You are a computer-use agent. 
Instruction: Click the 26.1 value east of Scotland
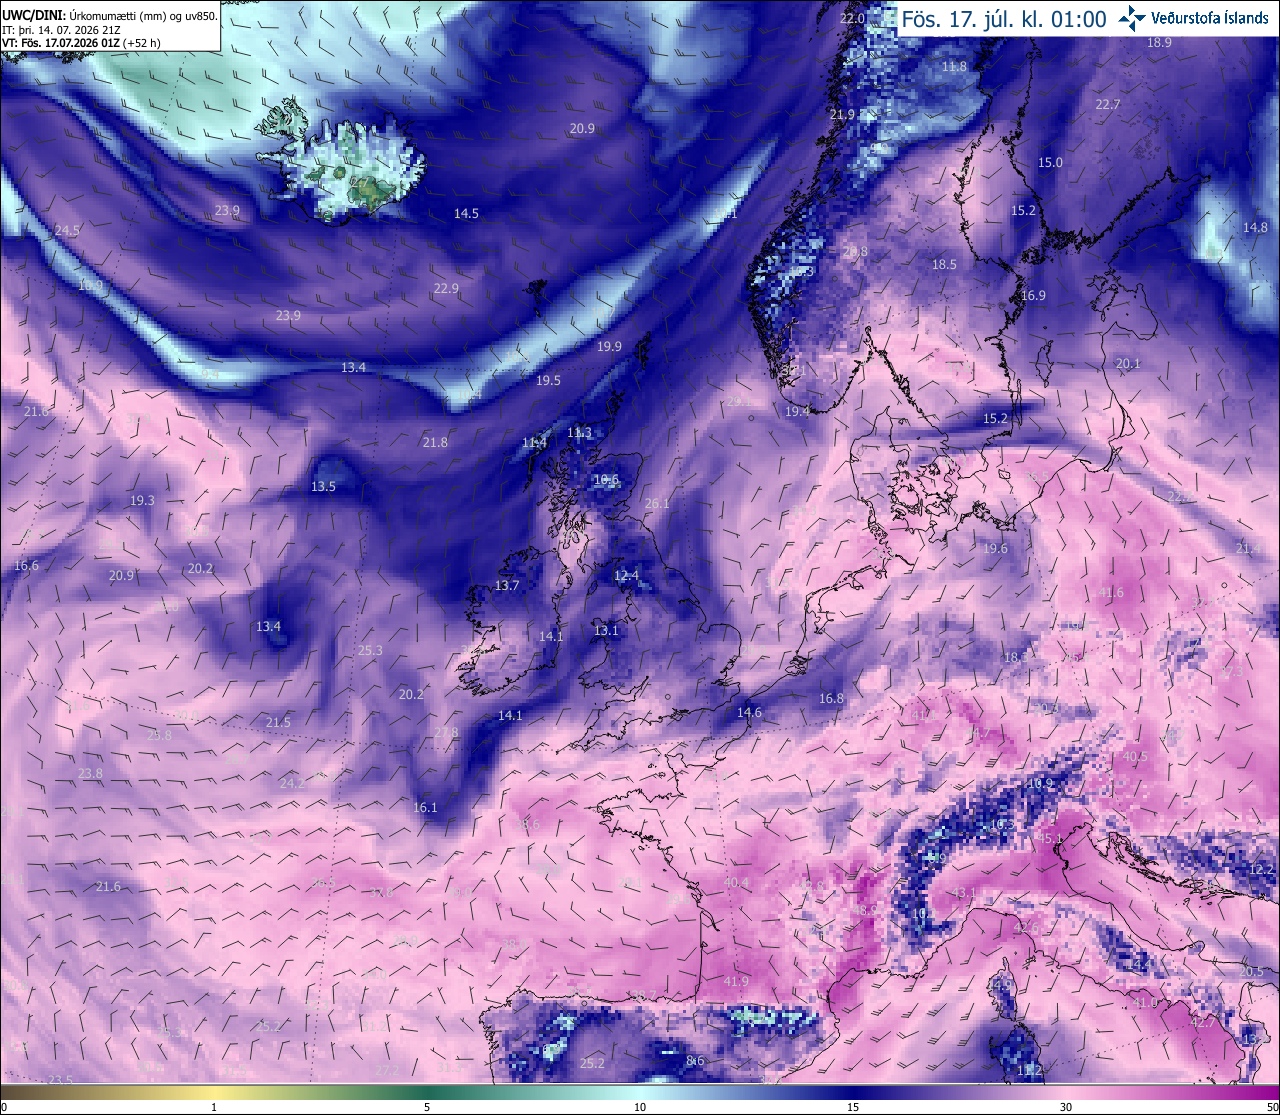click(x=657, y=504)
